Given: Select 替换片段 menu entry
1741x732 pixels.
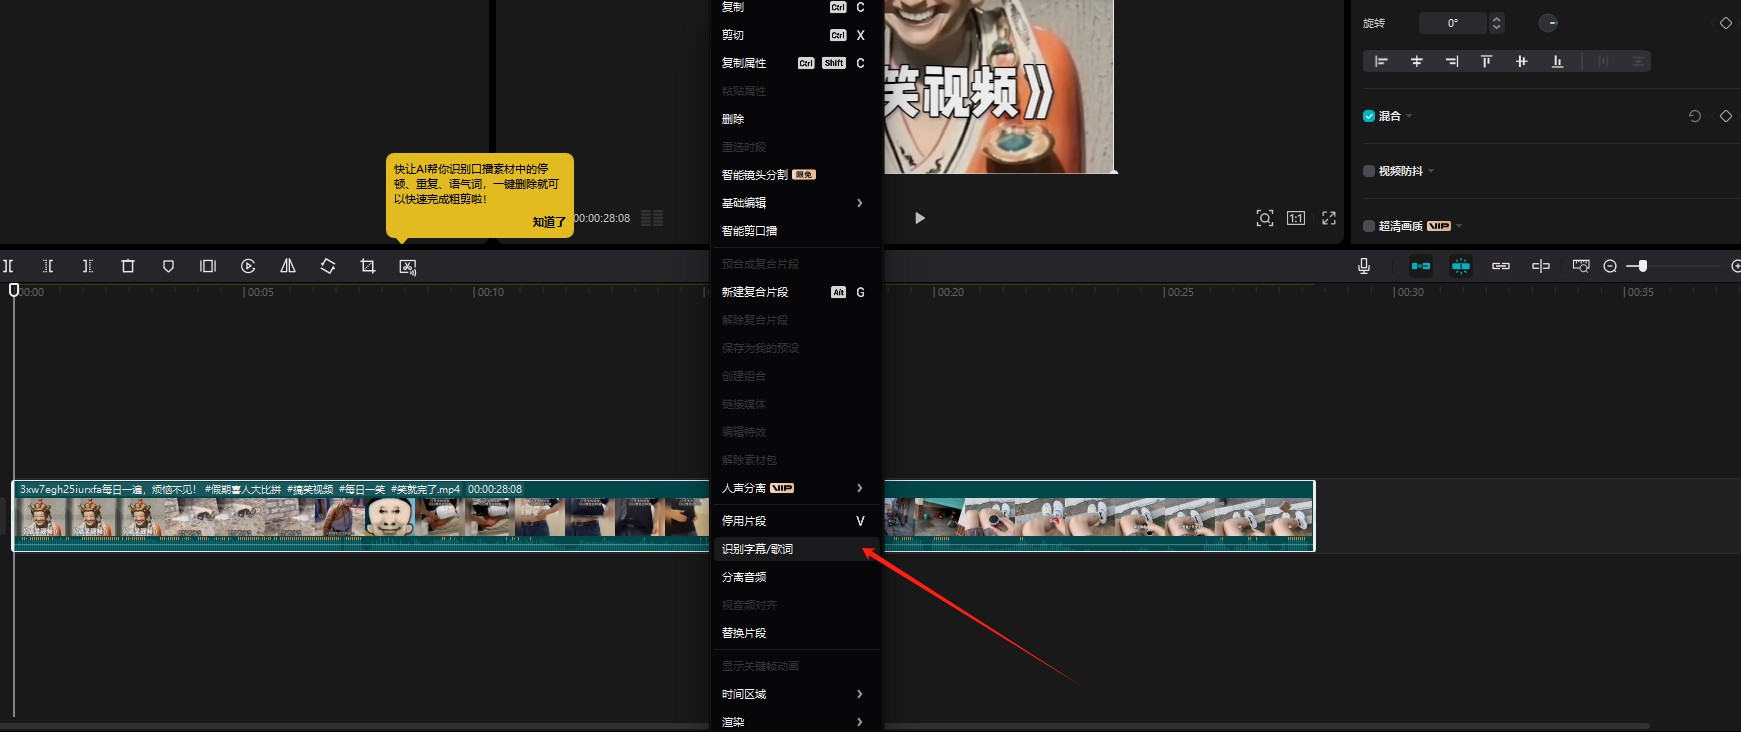Looking at the screenshot, I should [x=796, y=633].
